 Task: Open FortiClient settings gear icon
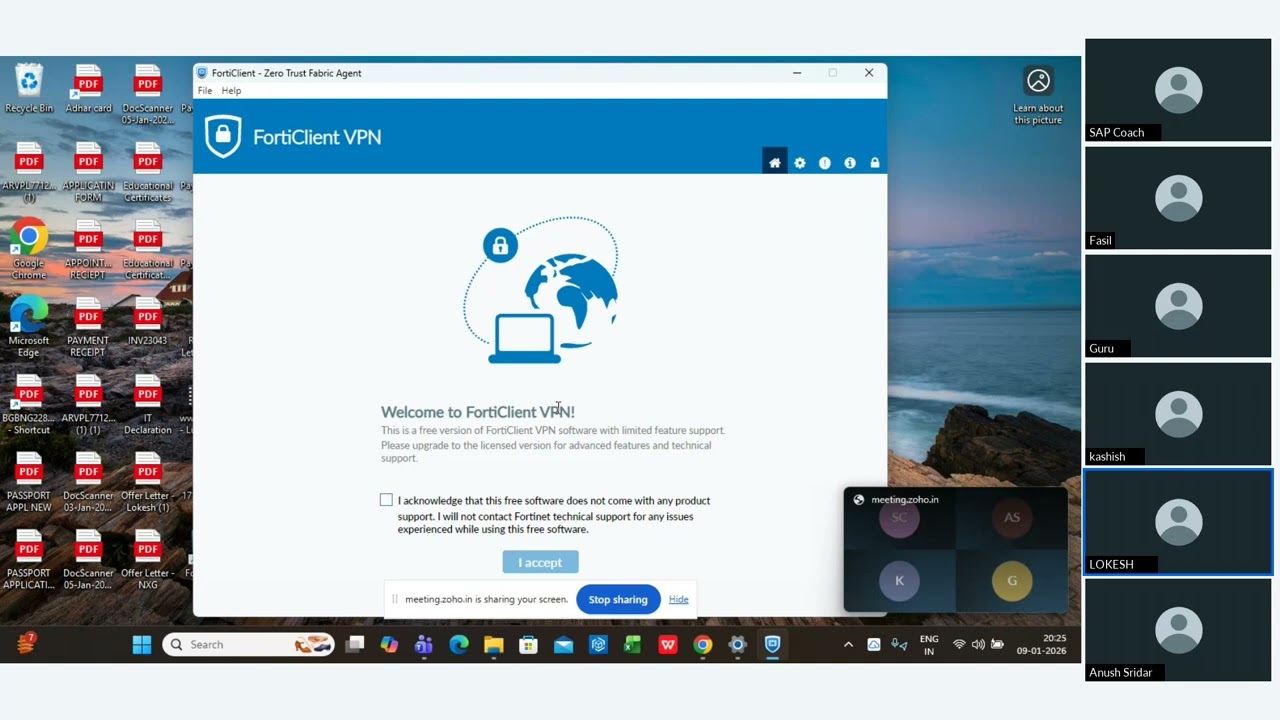point(800,163)
